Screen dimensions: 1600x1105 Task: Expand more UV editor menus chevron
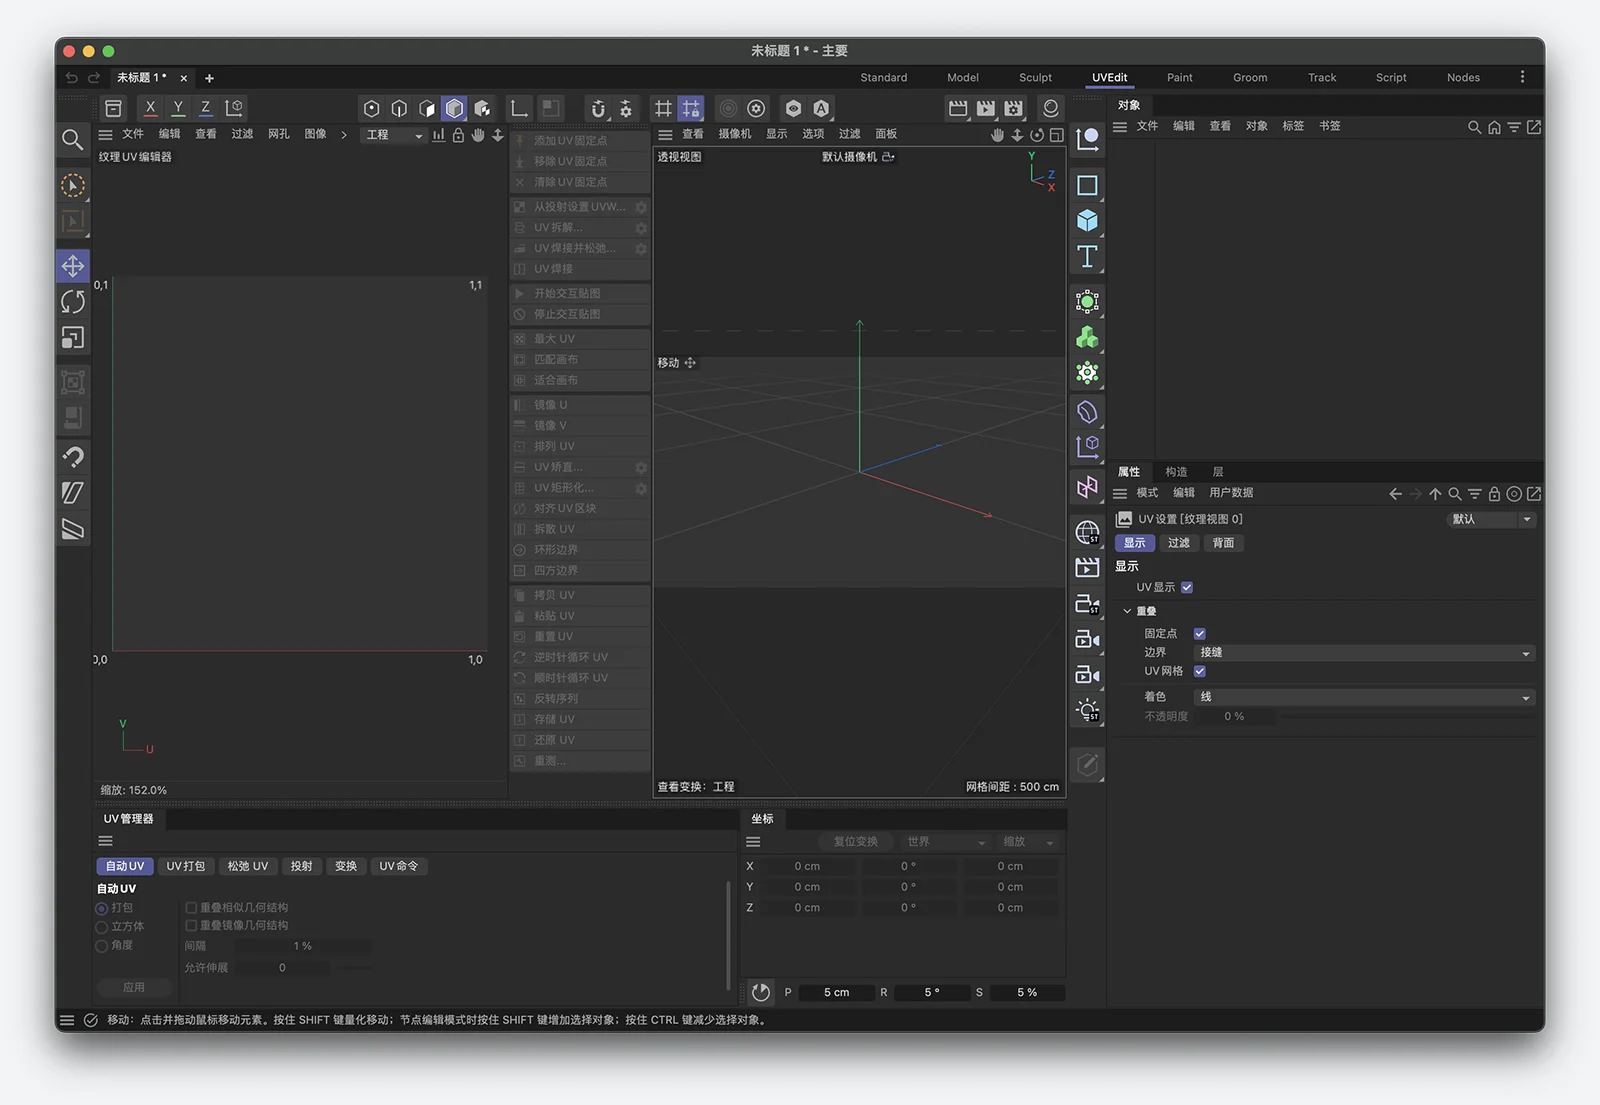pyautogui.click(x=344, y=135)
